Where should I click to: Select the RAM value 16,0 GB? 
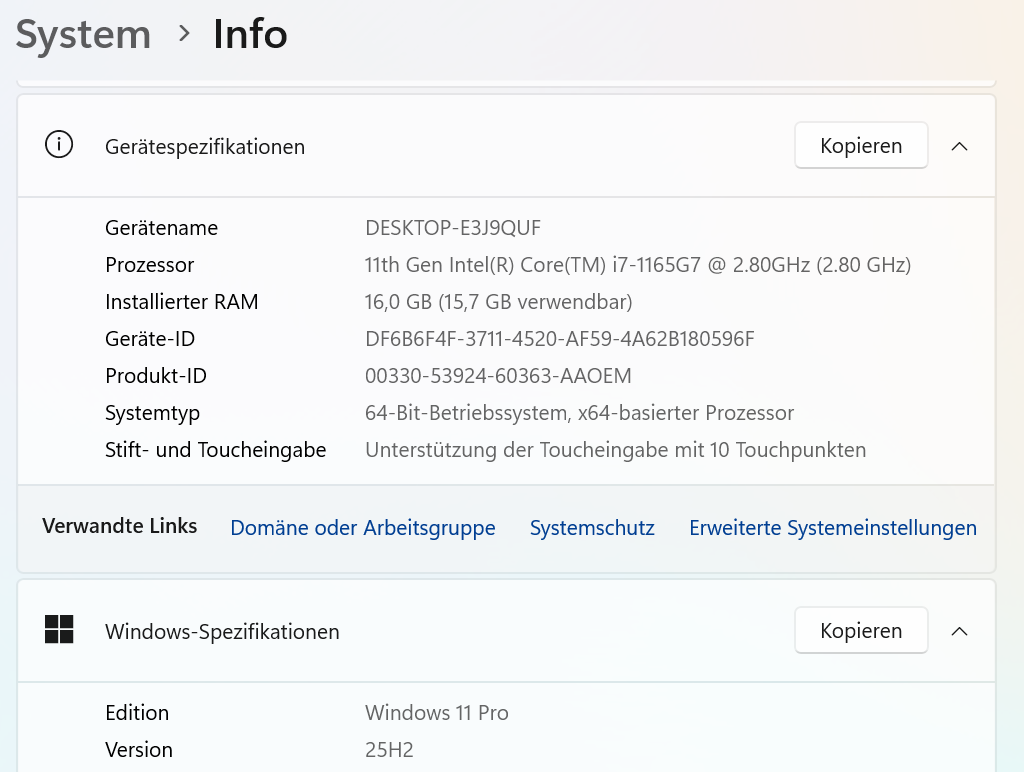(x=498, y=302)
